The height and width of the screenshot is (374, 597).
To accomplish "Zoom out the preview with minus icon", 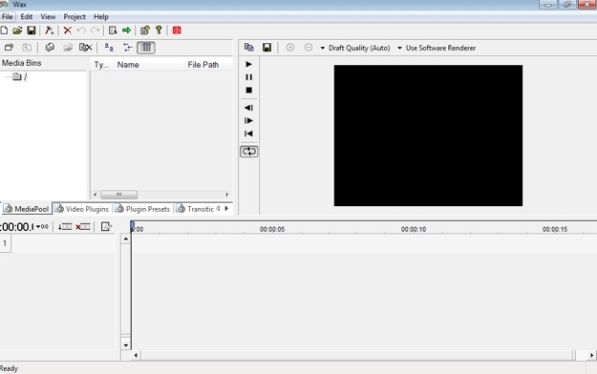I will pyautogui.click(x=308, y=47).
